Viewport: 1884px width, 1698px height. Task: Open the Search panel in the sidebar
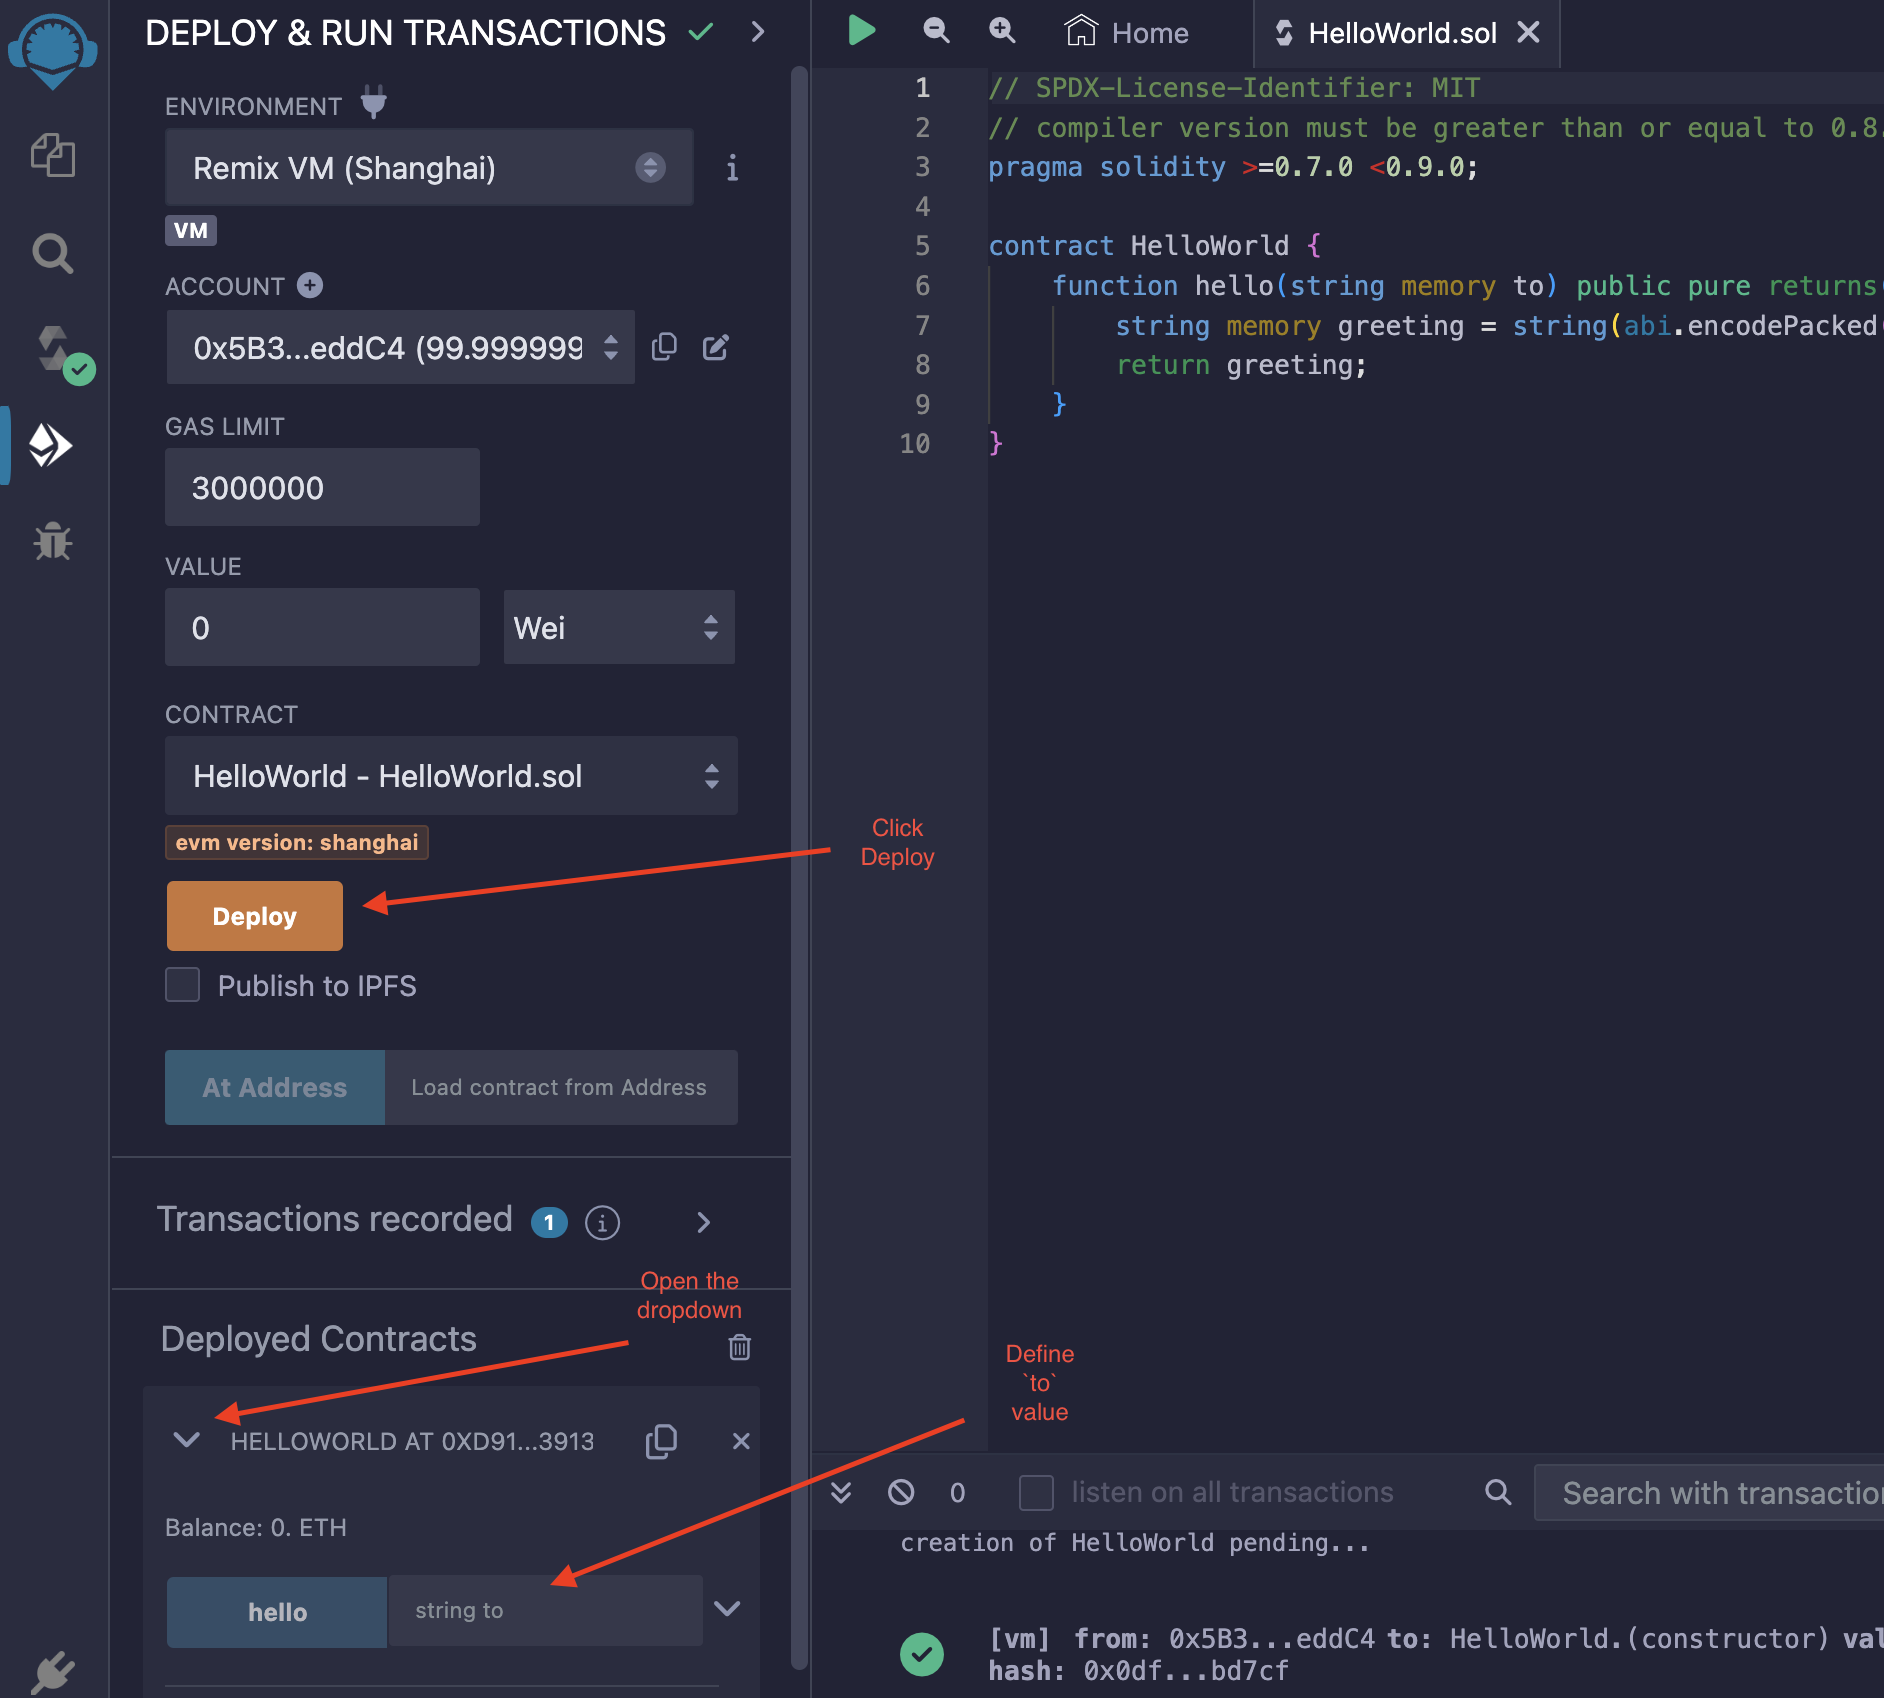point(52,253)
